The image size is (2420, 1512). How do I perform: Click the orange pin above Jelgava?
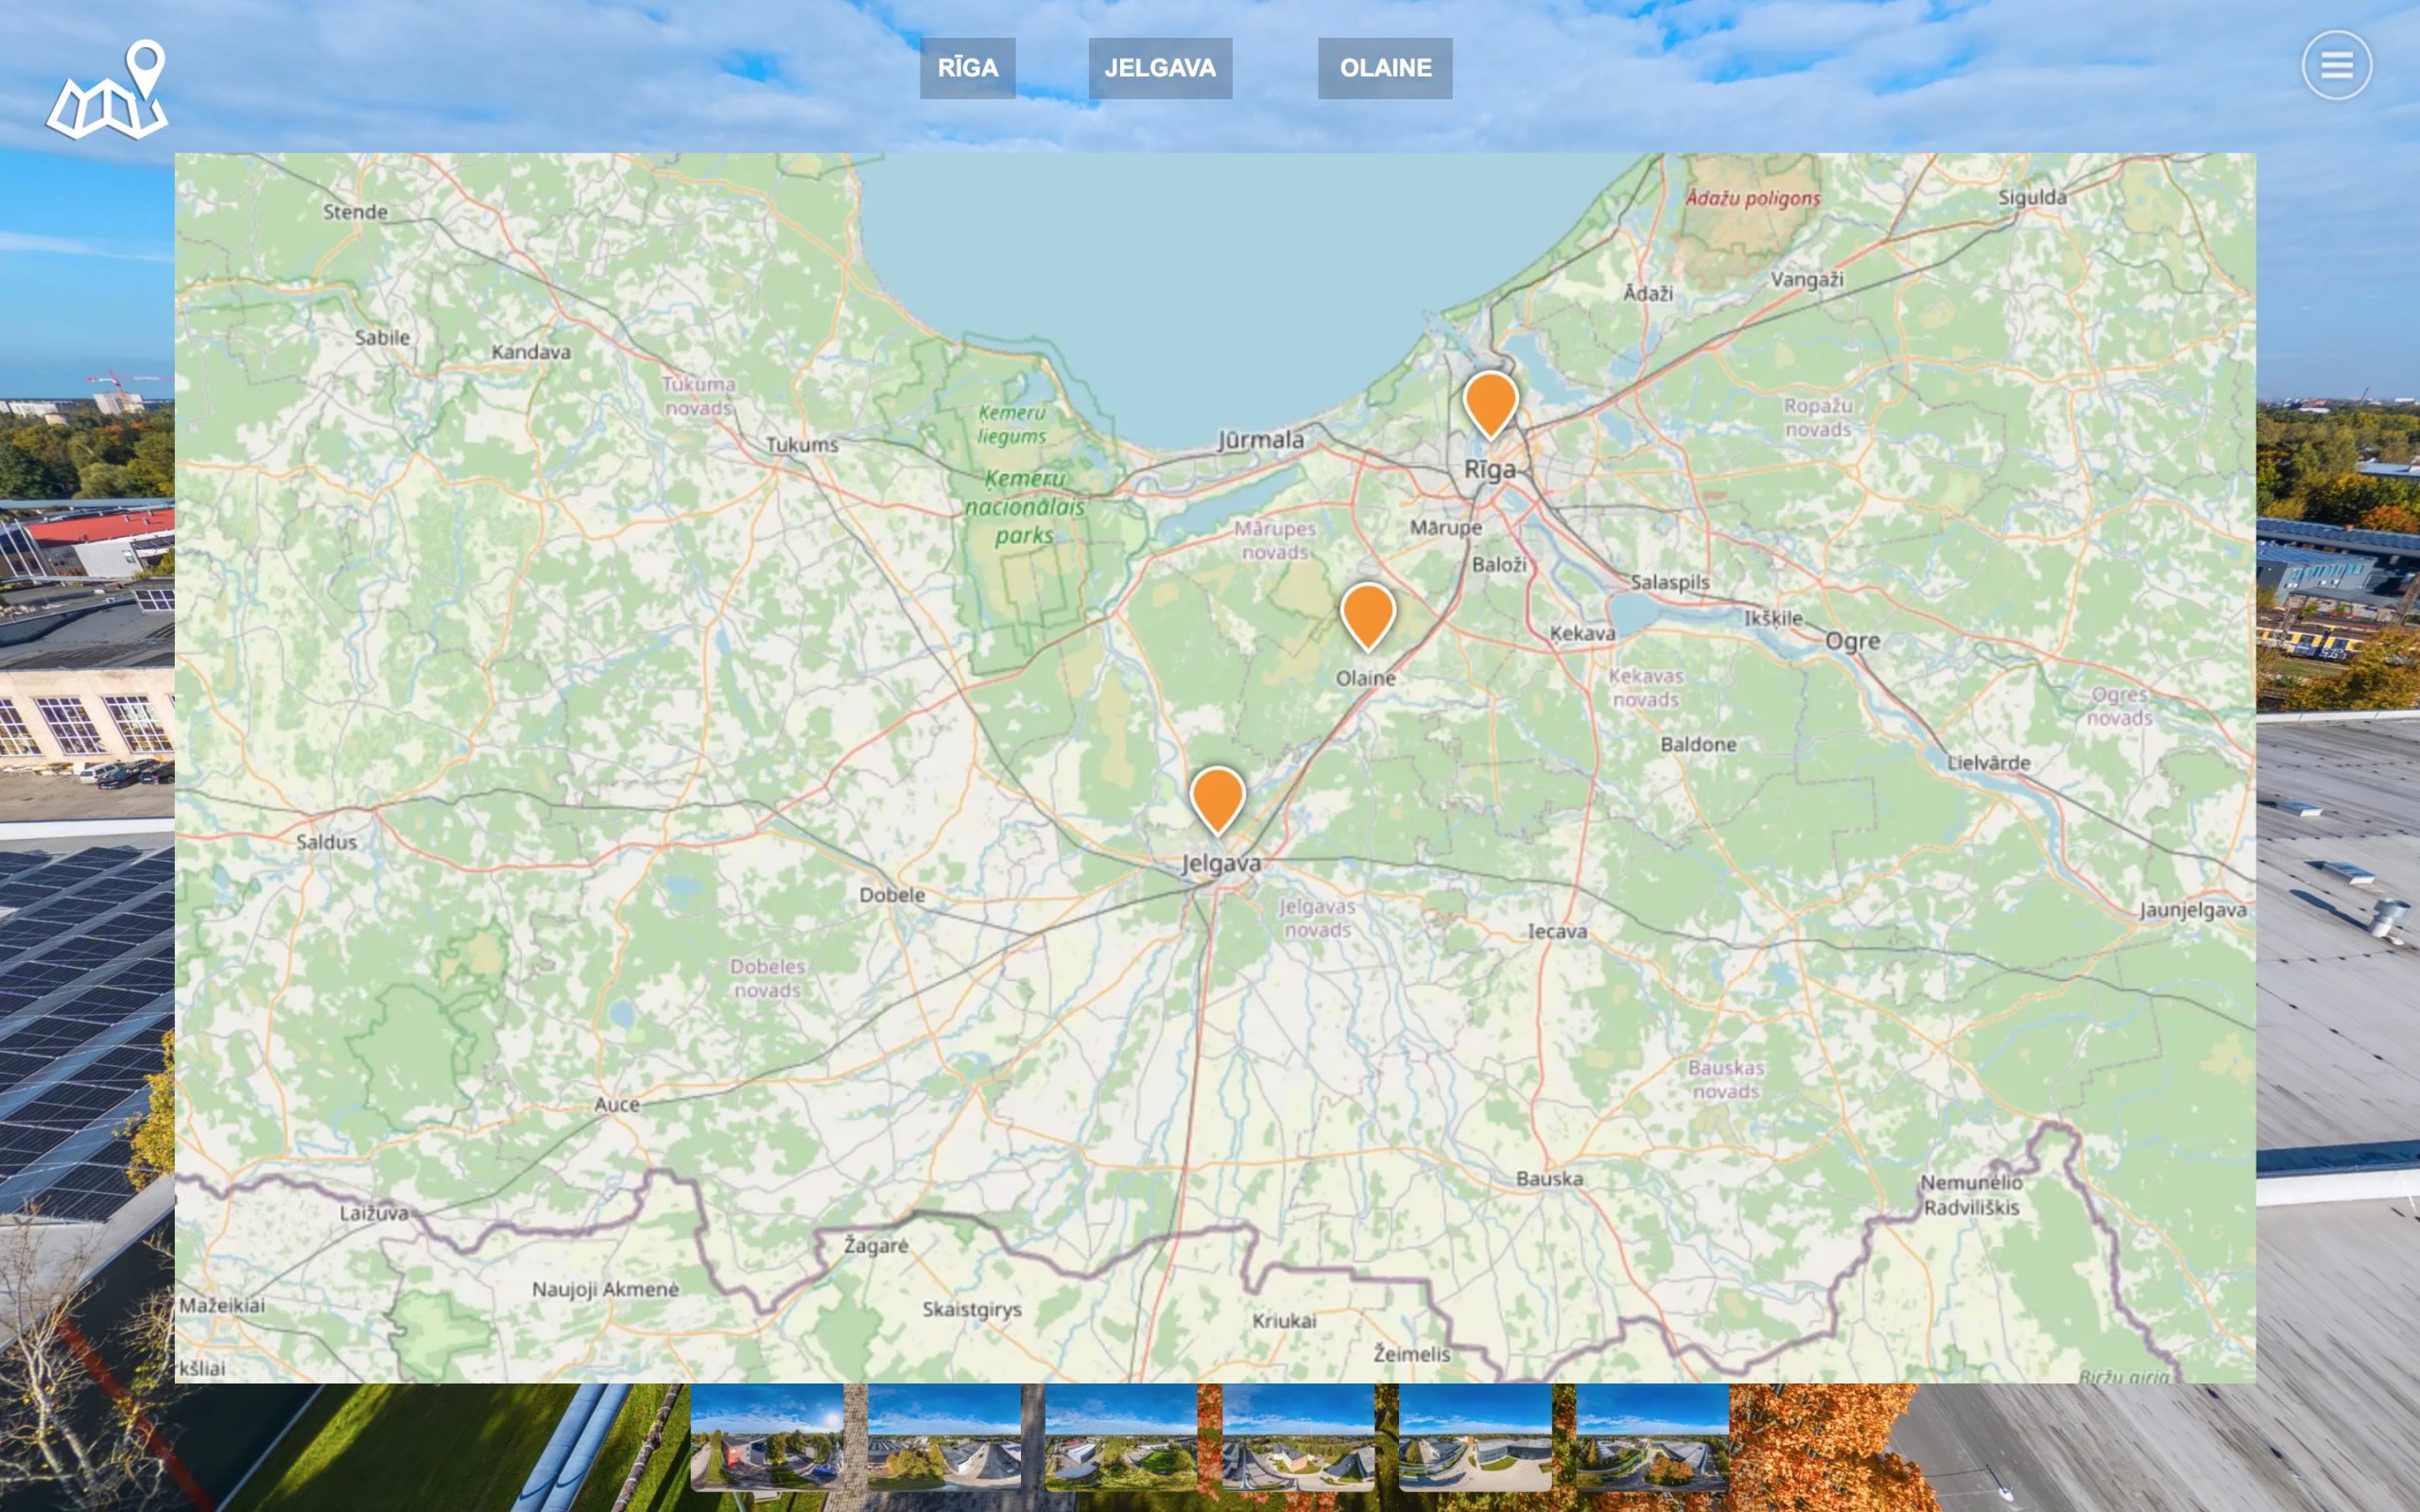pyautogui.click(x=1217, y=797)
